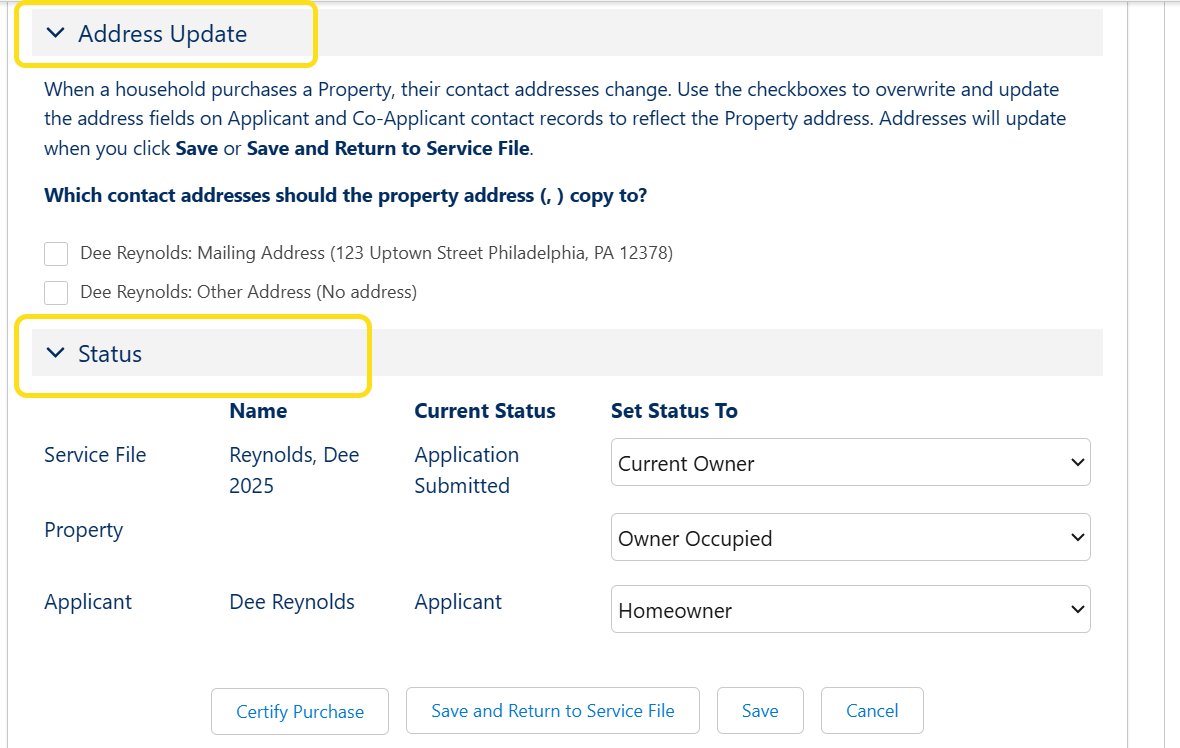Click the Mailing Address checkbox label text

tap(376, 254)
